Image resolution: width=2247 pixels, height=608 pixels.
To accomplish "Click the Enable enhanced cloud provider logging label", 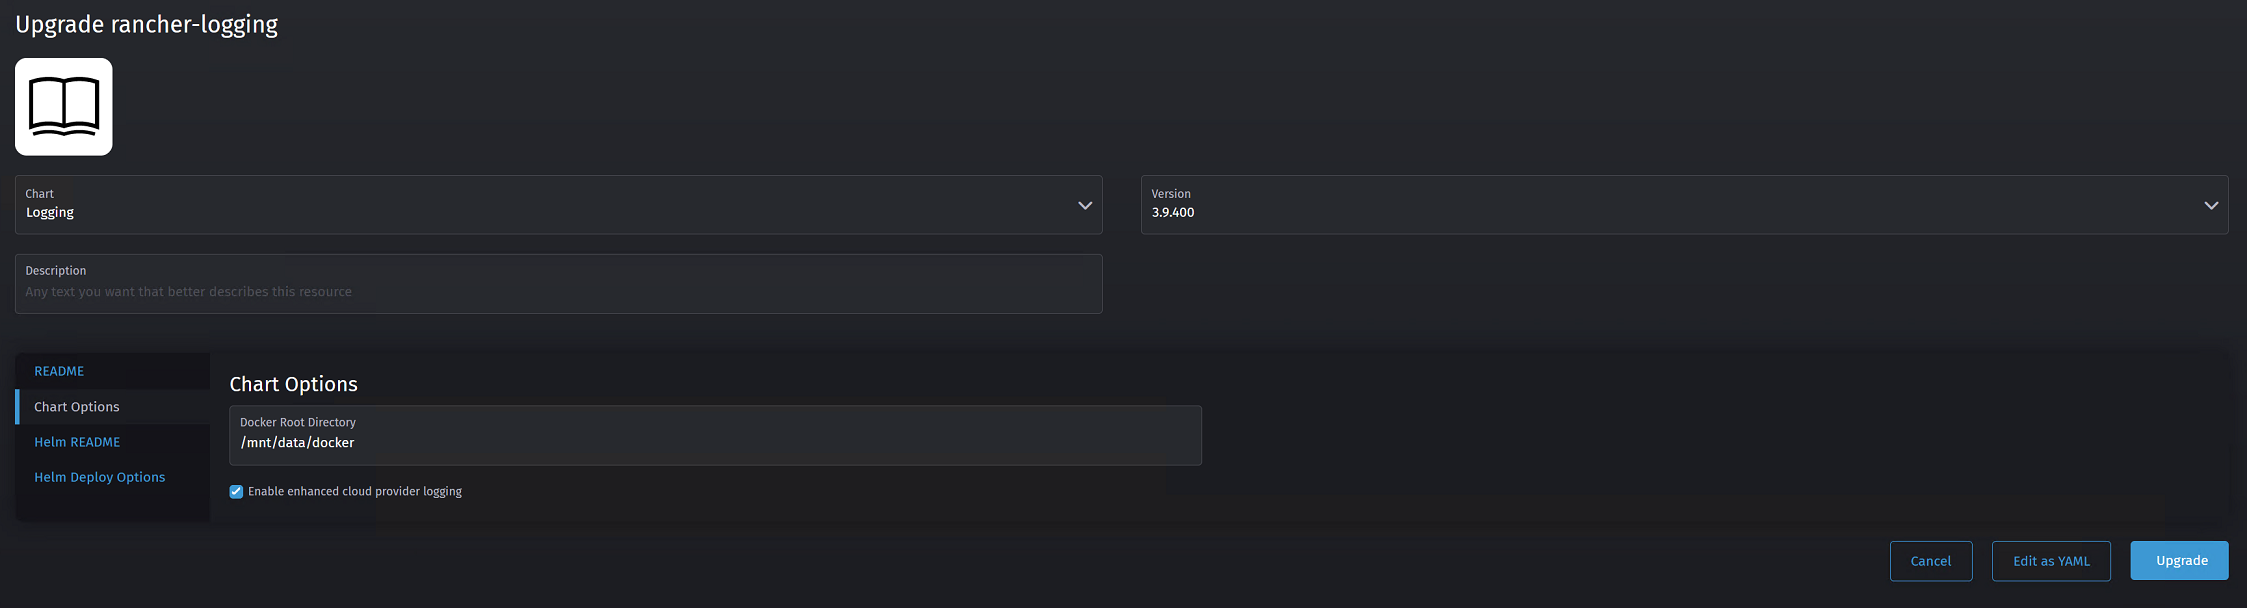I will tap(356, 491).
